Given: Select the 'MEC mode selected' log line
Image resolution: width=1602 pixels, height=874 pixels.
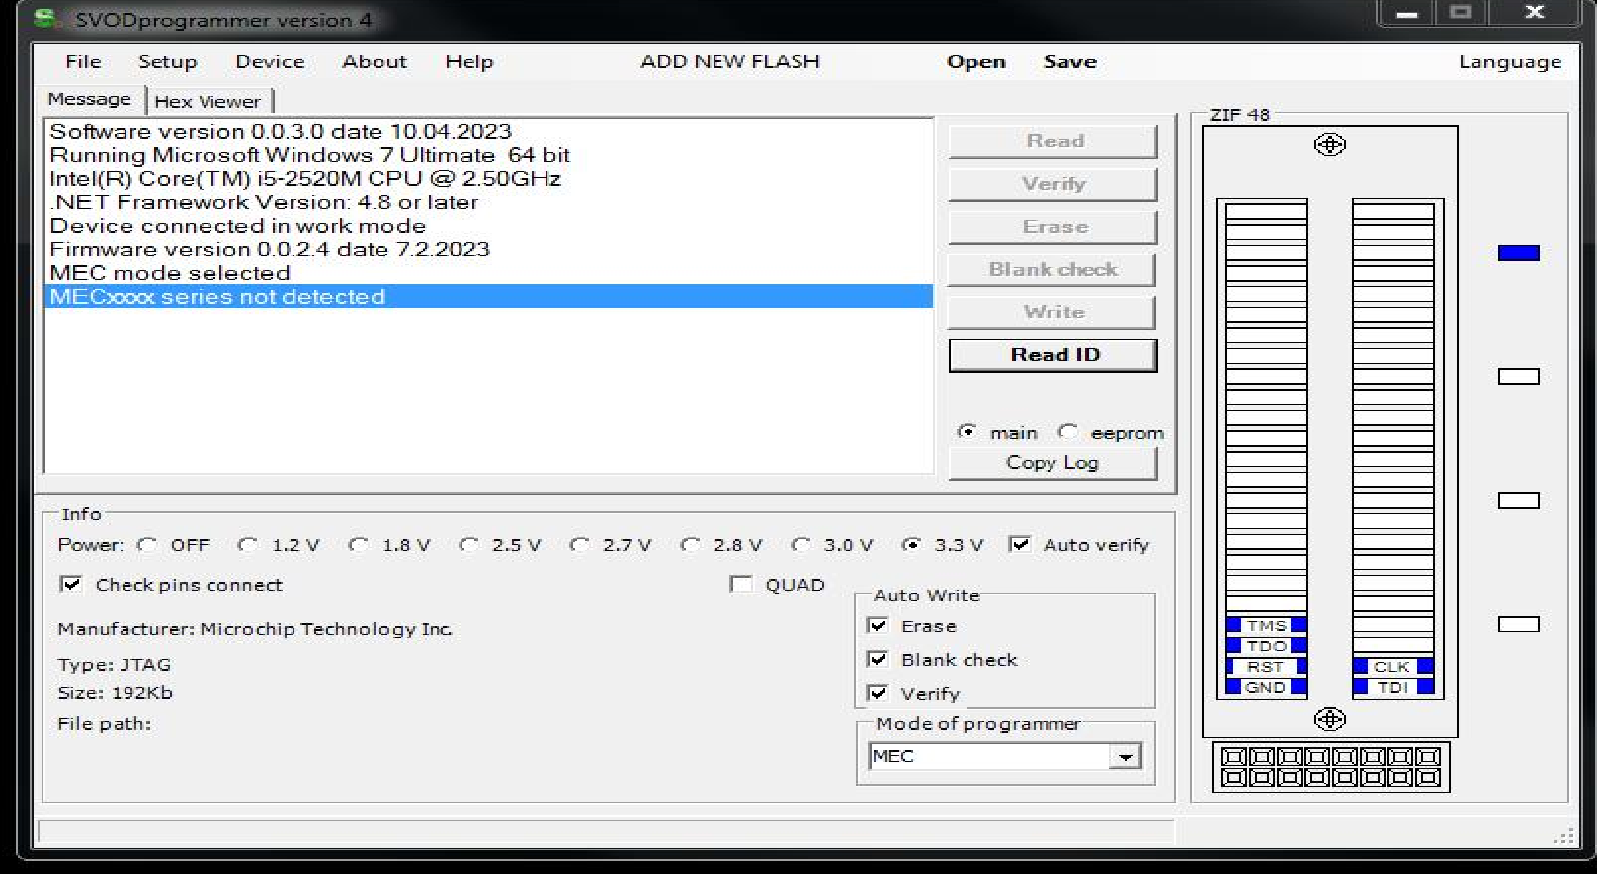Looking at the screenshot, I should (488, 273).
